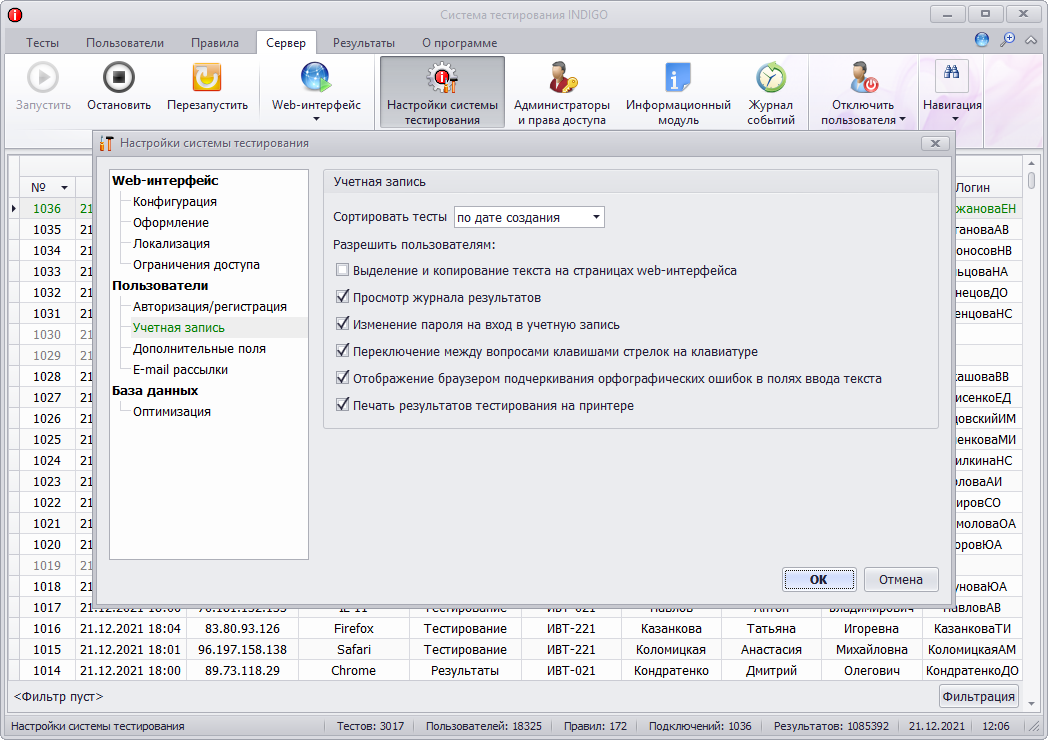Expand the Отключить пользователя dropdown arrow
1048x740 pixels.
[x=902, y=120]
